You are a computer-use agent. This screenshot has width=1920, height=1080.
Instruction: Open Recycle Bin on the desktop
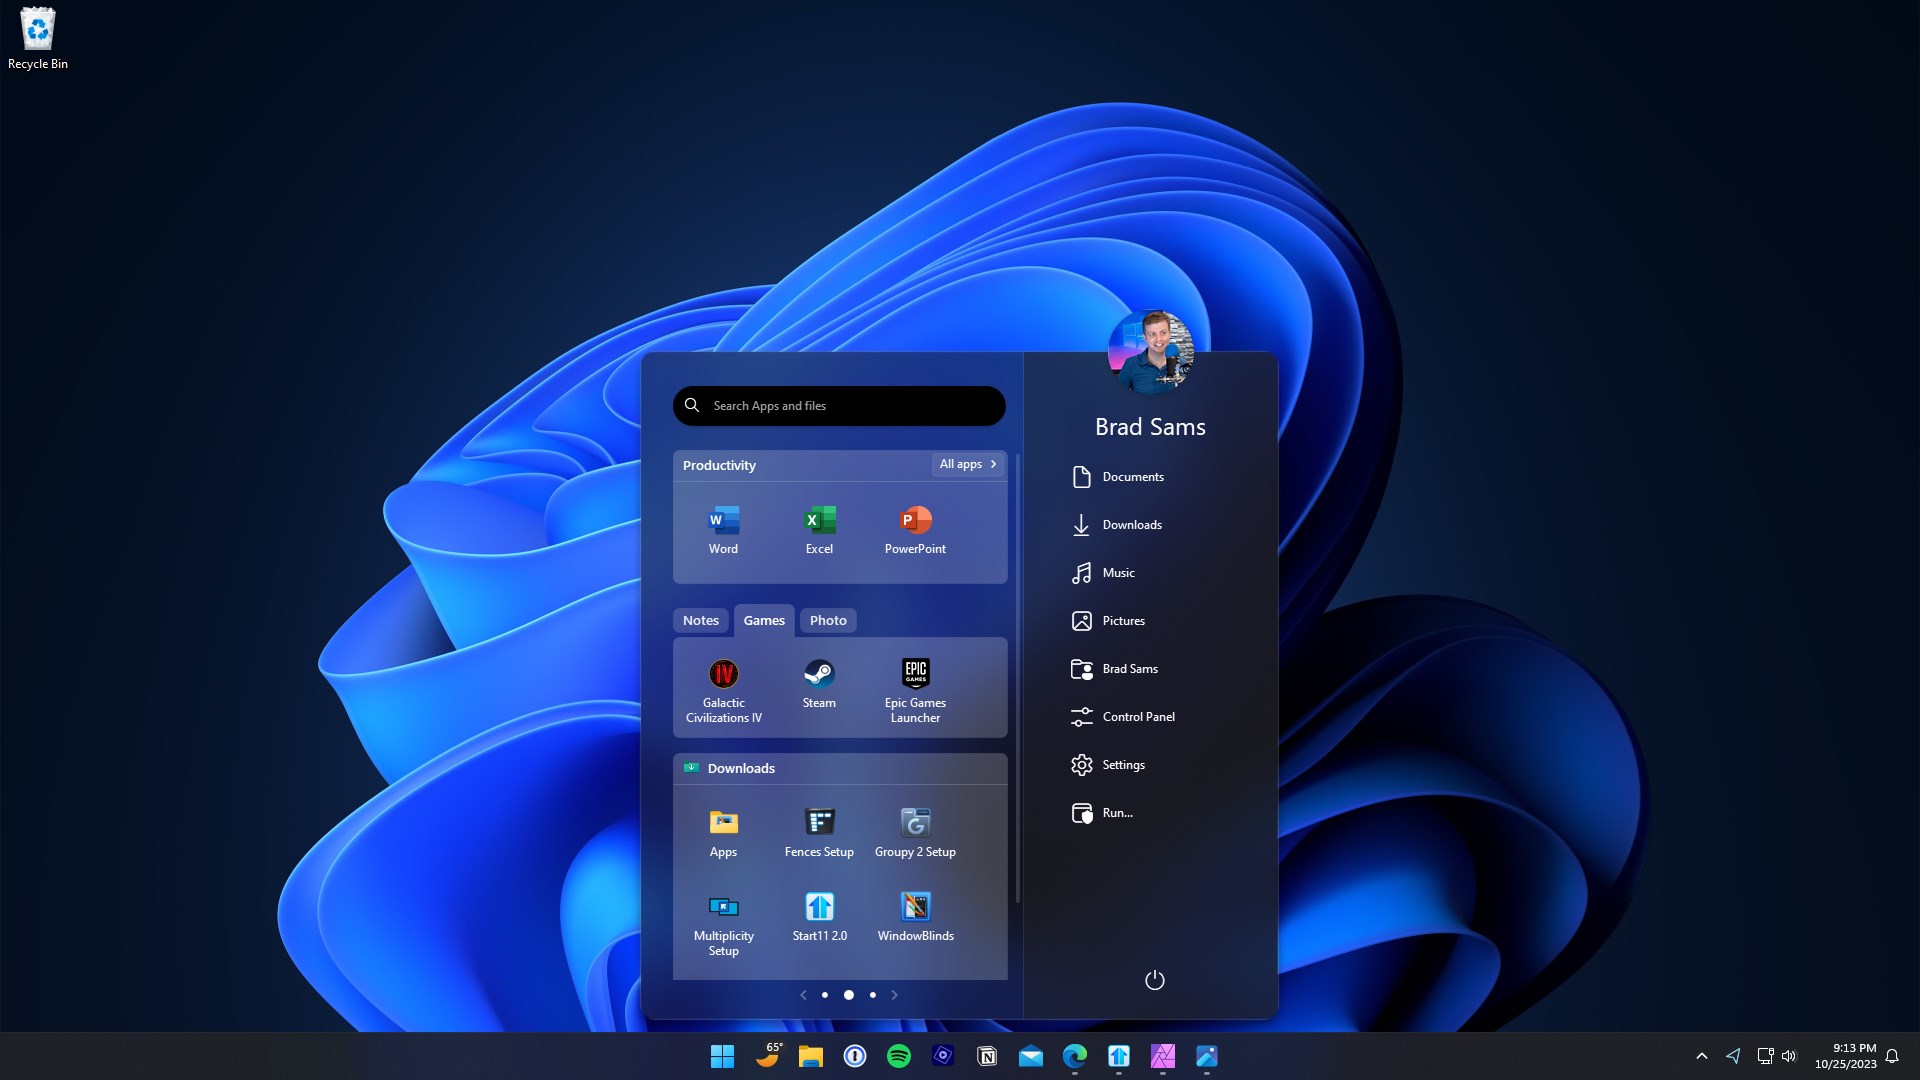point(38,39)
